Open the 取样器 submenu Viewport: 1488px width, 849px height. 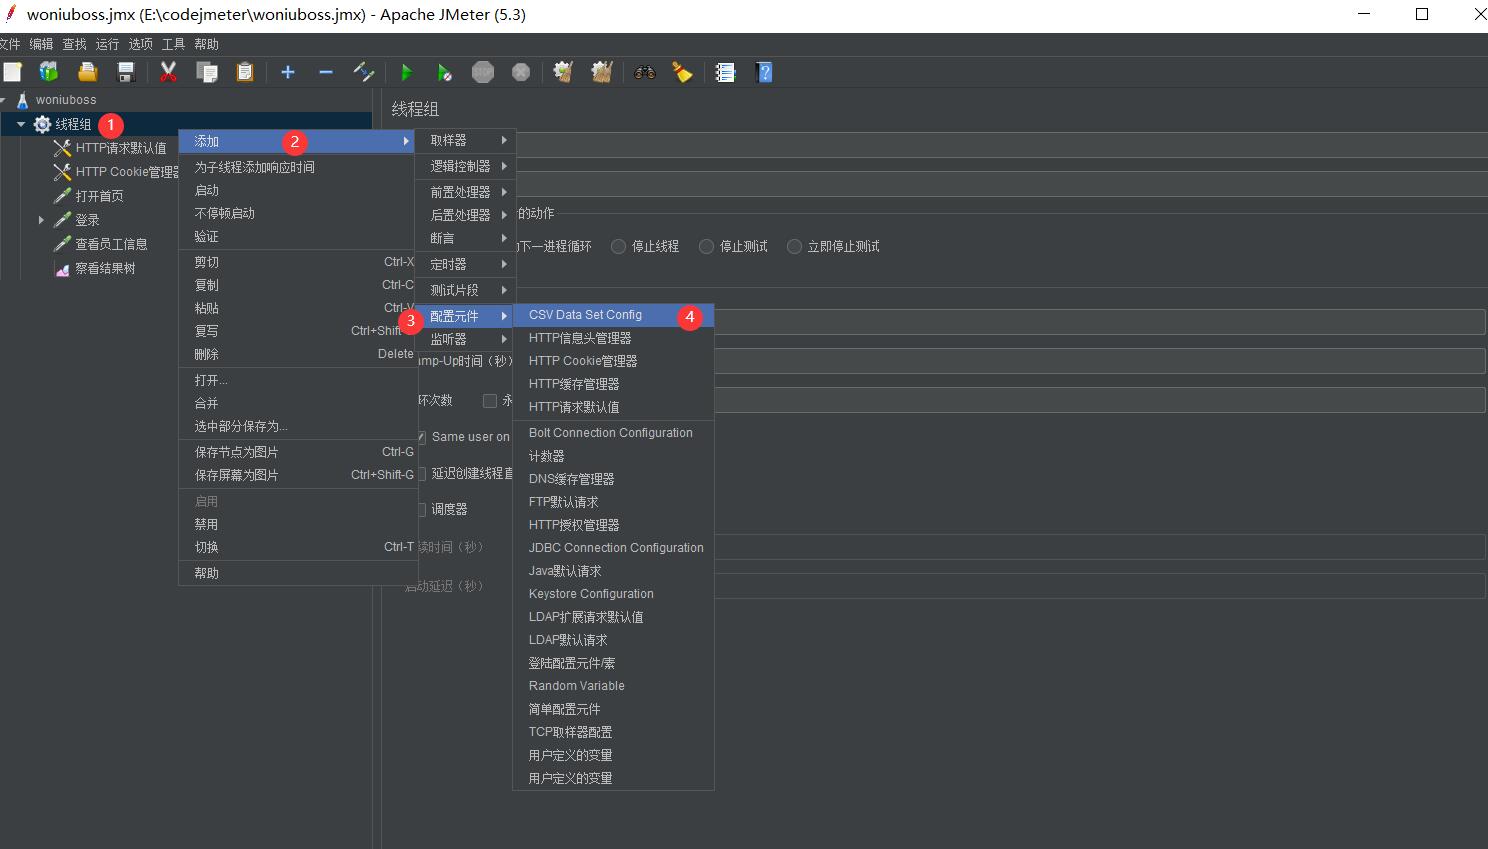click(x=464, y=140)
